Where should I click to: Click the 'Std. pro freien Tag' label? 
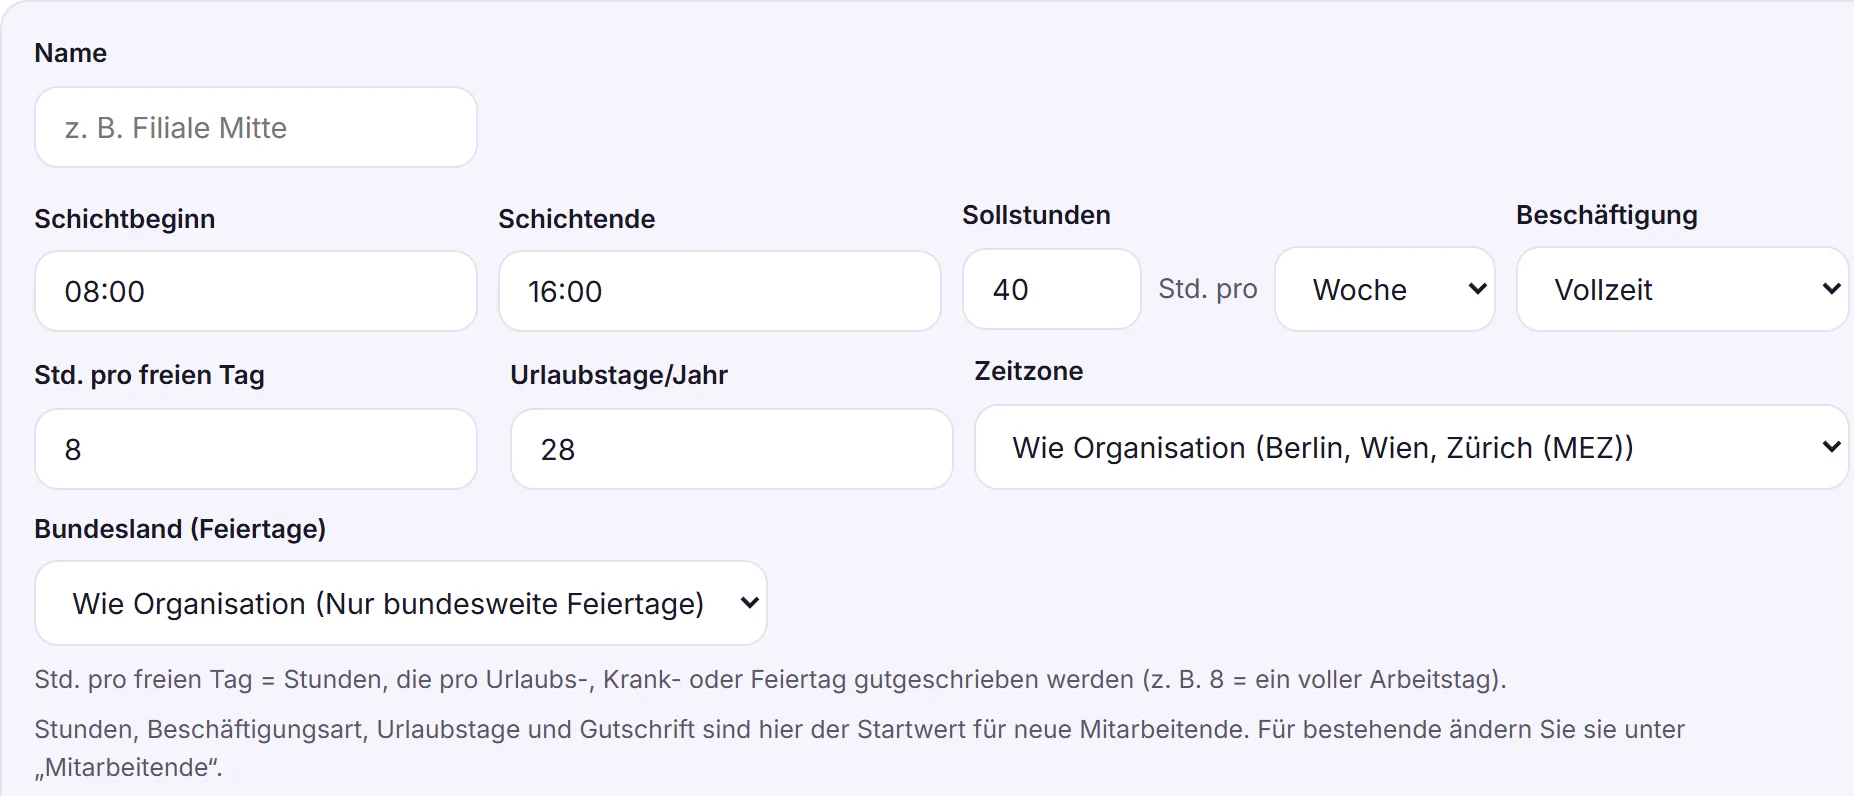149,375
